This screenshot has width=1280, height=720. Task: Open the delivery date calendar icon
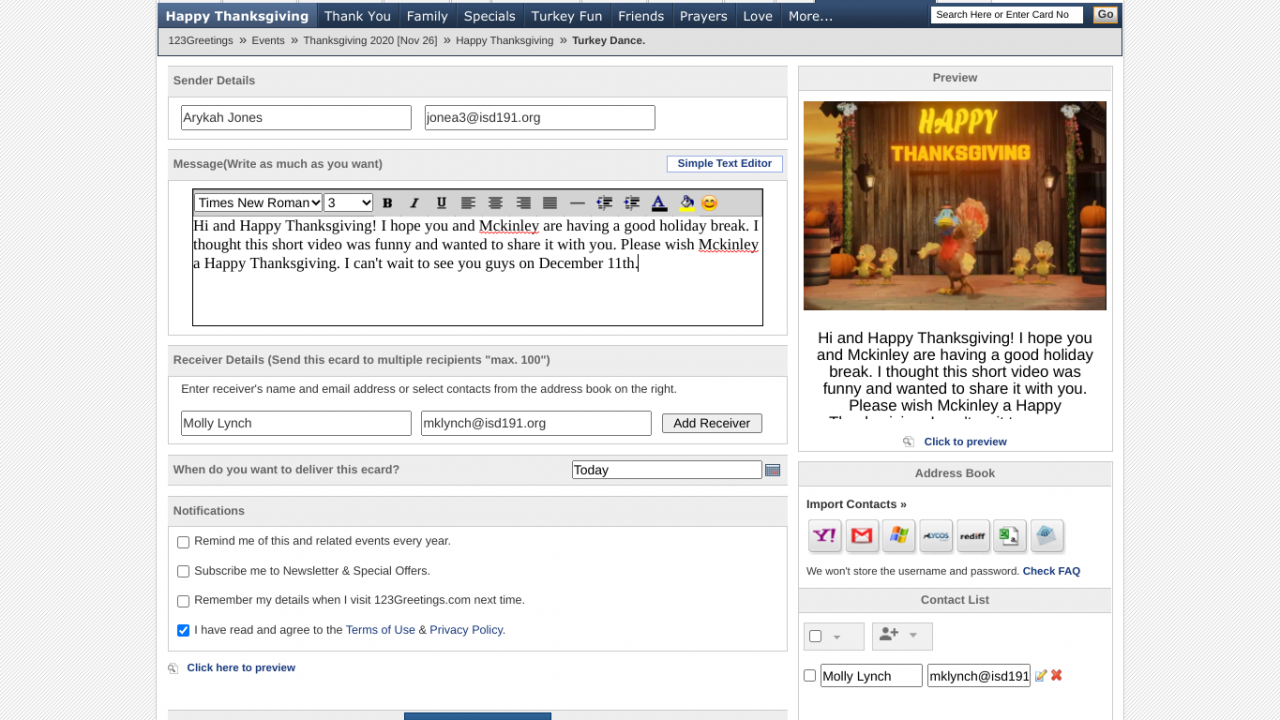pyautogui.click(x=773, y=470)
